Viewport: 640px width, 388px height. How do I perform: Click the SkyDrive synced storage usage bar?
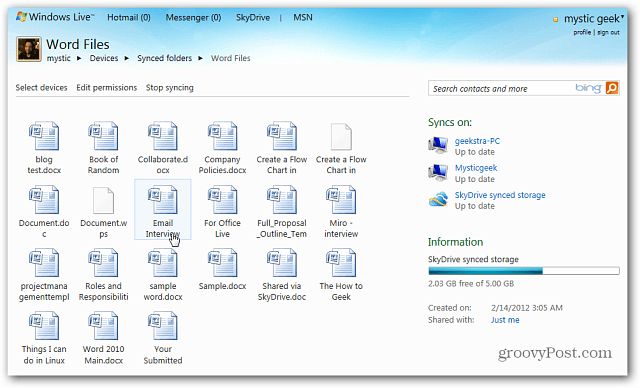524,270
